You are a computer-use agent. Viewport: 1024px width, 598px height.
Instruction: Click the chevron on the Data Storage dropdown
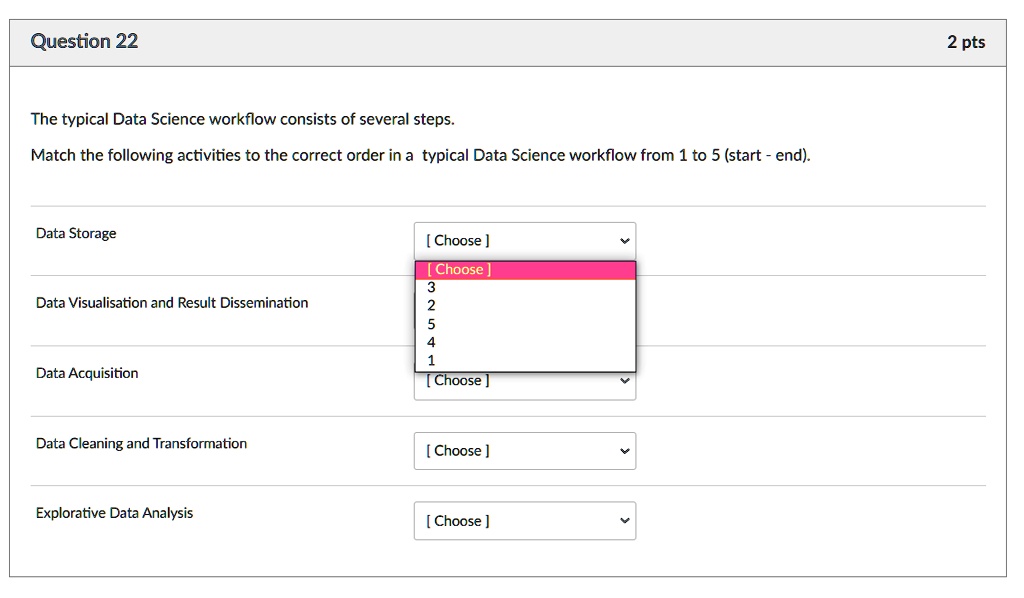[625, 240]
